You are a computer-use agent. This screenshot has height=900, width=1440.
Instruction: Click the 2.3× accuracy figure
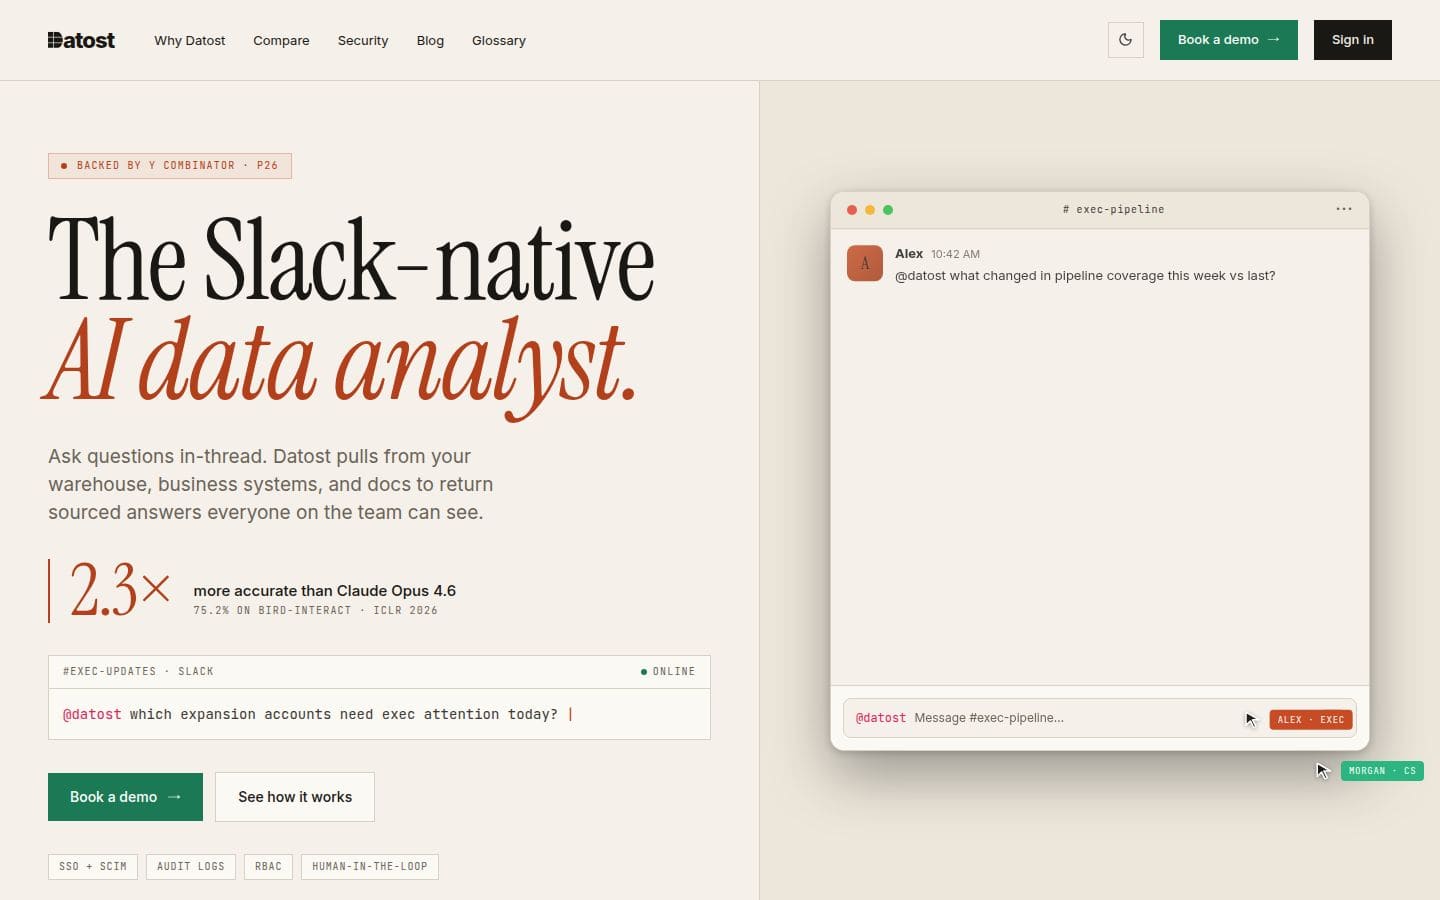(x=120, y=590)
